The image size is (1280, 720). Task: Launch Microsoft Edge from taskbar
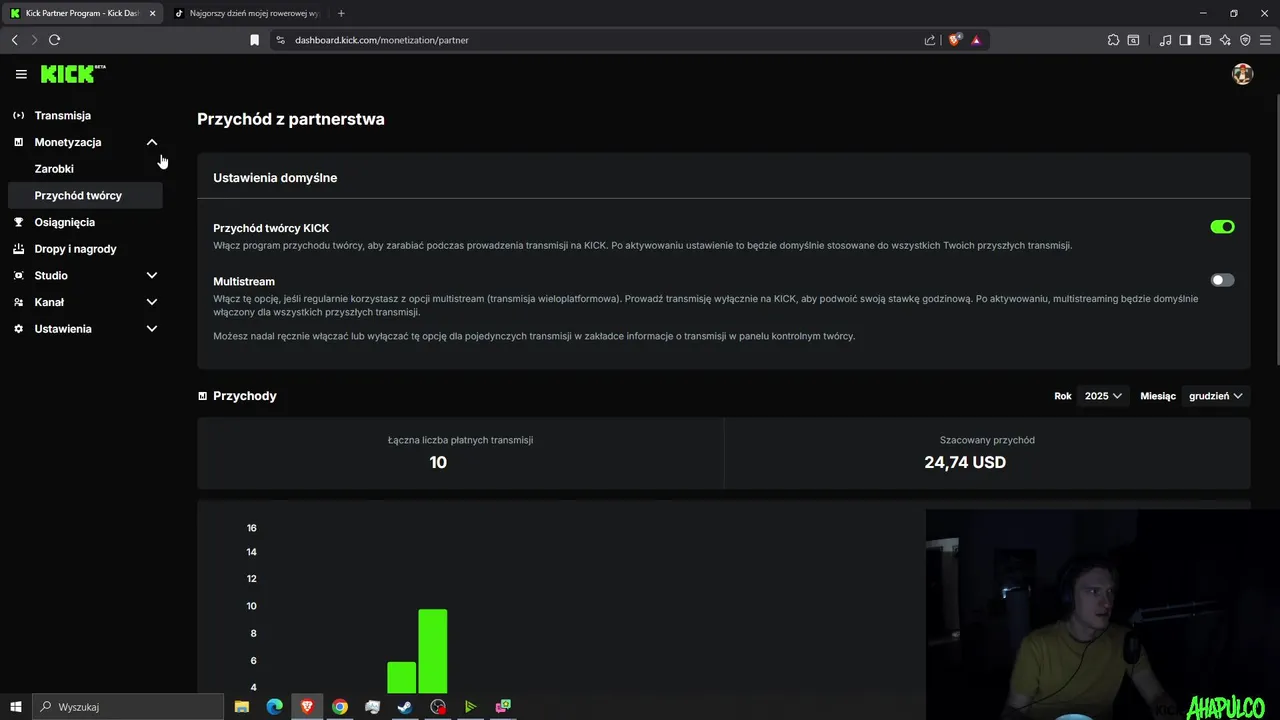pos(274,707)
